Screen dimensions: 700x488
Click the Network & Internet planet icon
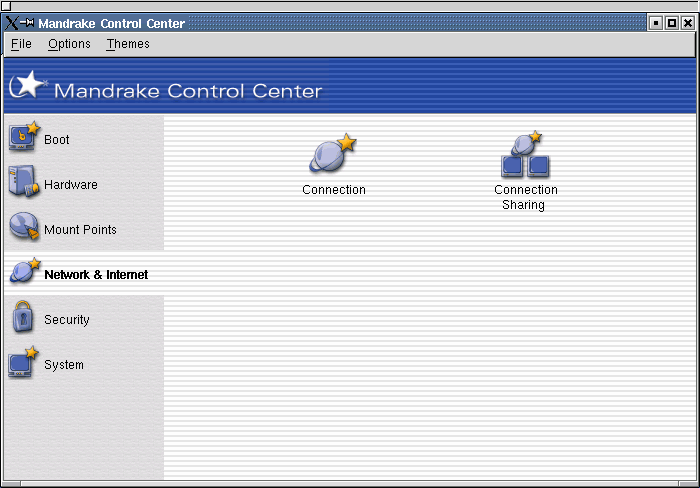[25, 271]
